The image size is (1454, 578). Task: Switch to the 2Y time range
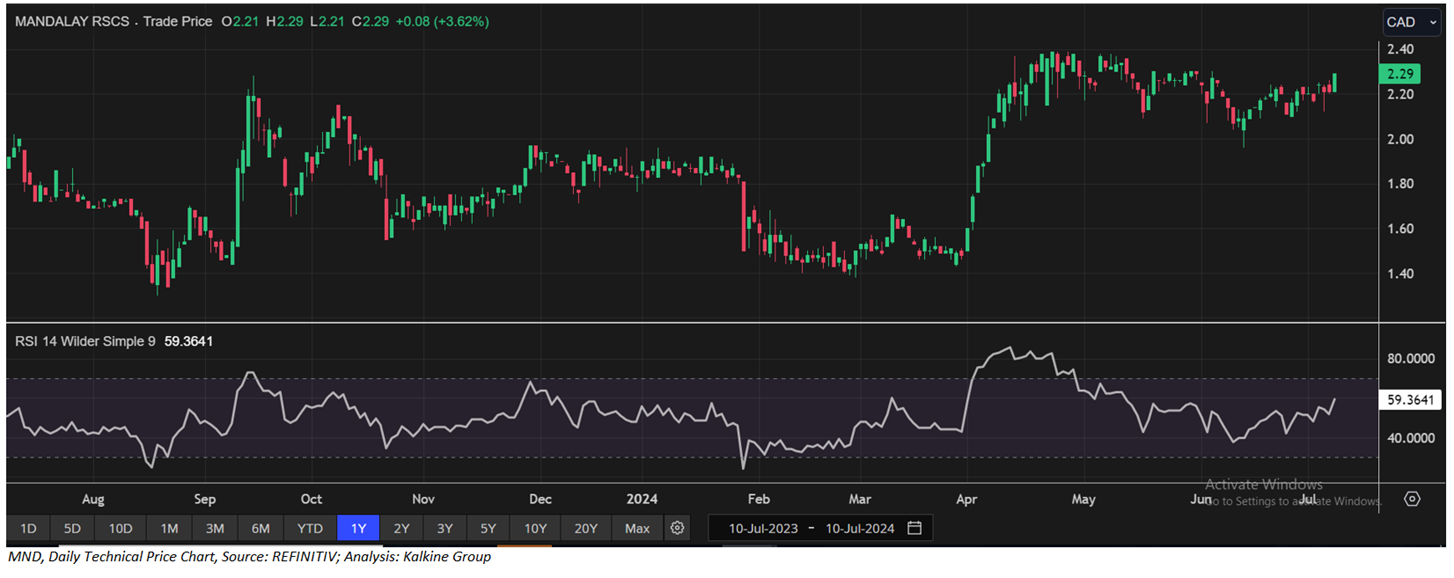[401, 528]
